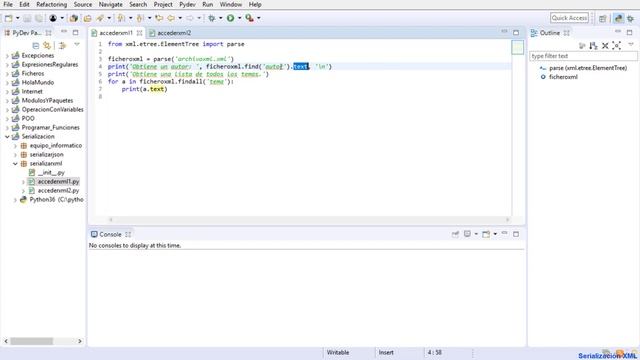Toggle Link with Editor in Package Explorer

tap(47, 45)
